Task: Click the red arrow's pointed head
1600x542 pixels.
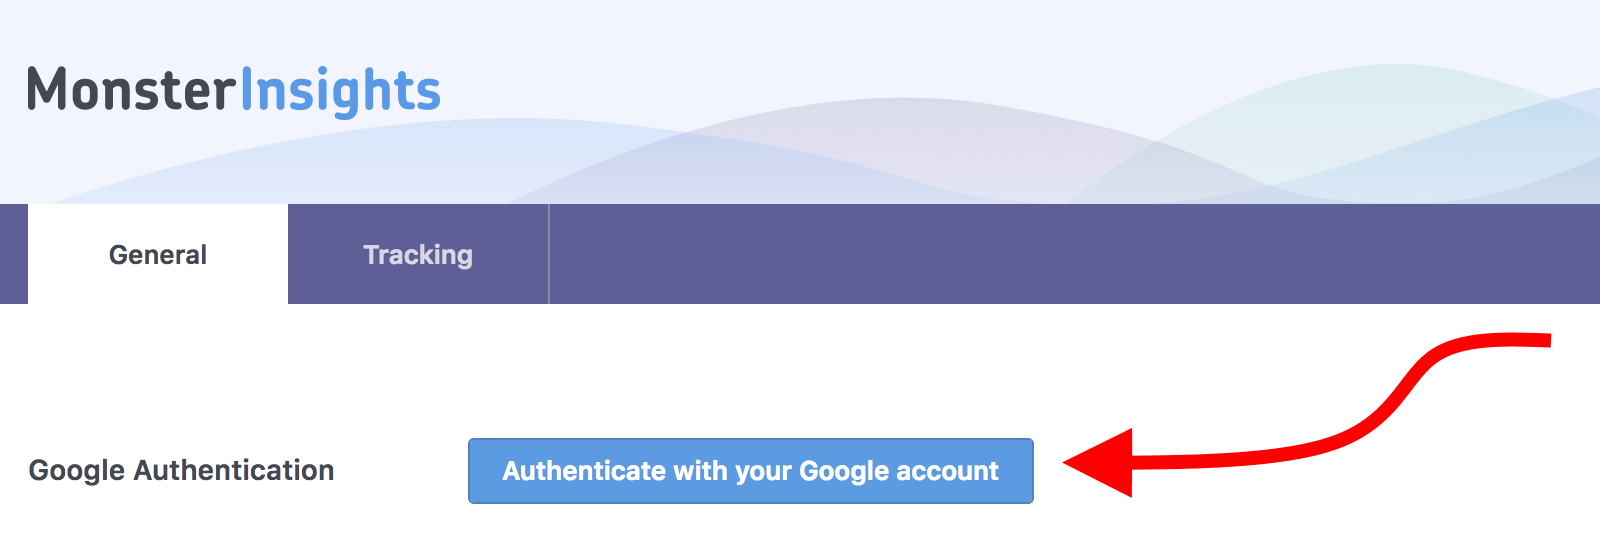Action: 1098,463
